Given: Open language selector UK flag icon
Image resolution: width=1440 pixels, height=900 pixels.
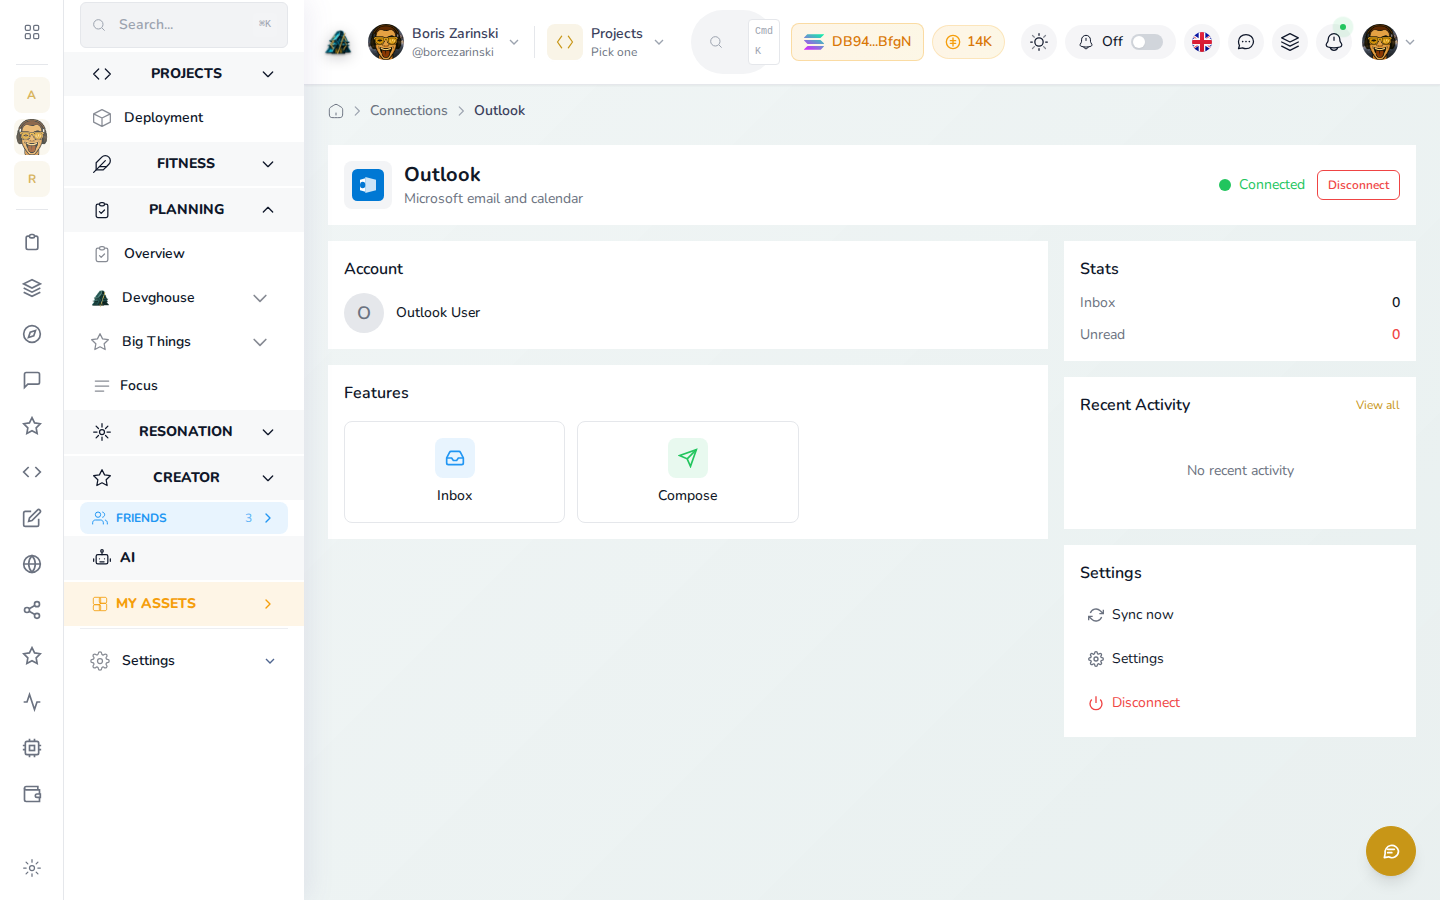Looking at the screenshot, I should 1202,42.
